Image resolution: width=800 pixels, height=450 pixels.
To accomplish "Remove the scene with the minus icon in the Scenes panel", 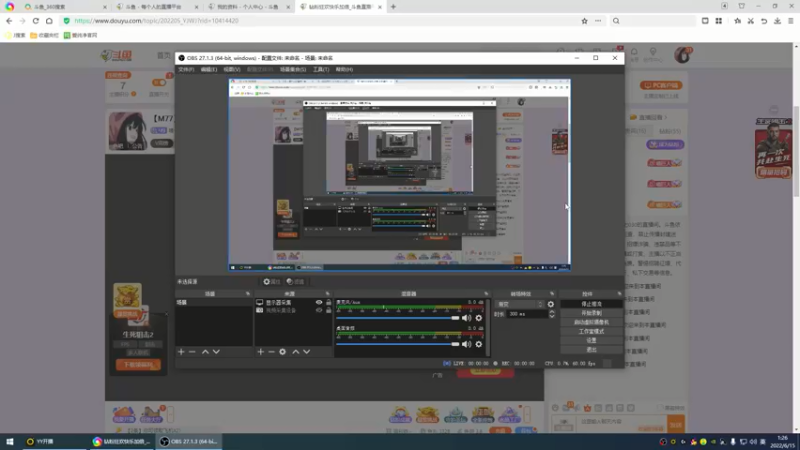I will [x=192, y=352].
